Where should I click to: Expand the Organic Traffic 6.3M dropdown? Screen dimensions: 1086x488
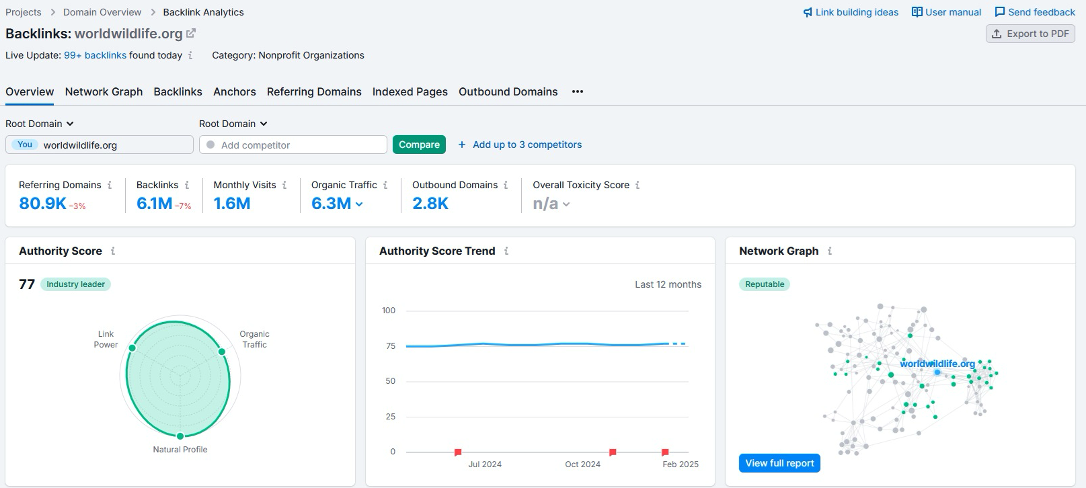359,204
